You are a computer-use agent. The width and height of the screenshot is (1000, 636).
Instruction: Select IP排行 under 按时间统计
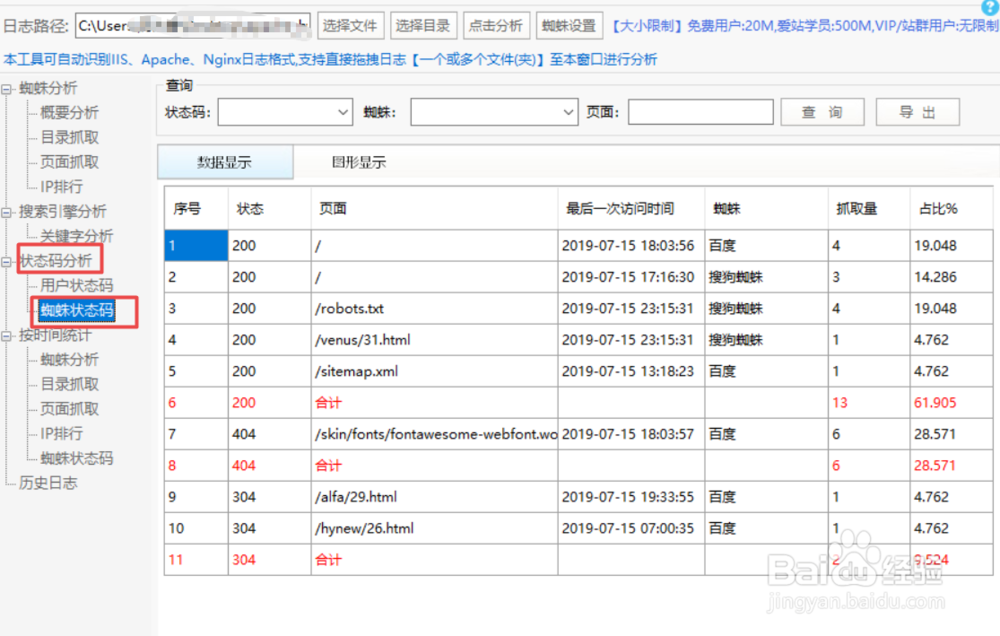(x=61, y=434)
